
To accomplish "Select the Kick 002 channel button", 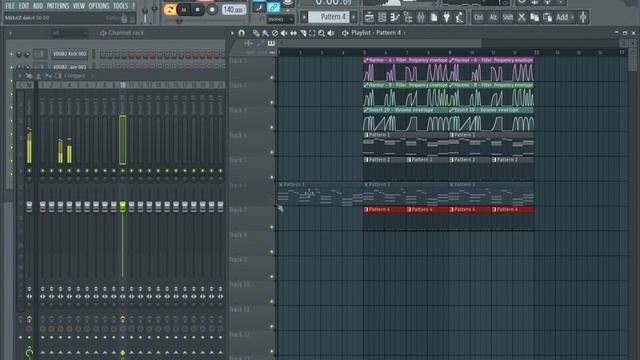I will (x=69, y=54).
